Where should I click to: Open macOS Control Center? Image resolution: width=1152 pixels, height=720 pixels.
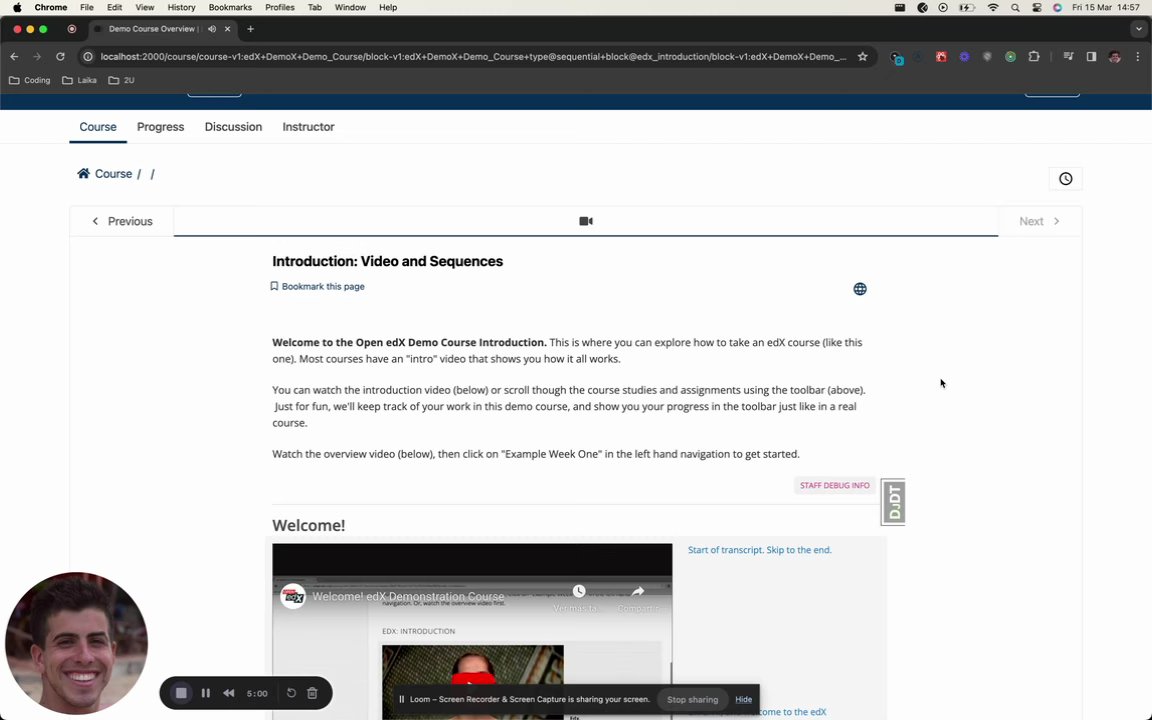(1037, 7)
